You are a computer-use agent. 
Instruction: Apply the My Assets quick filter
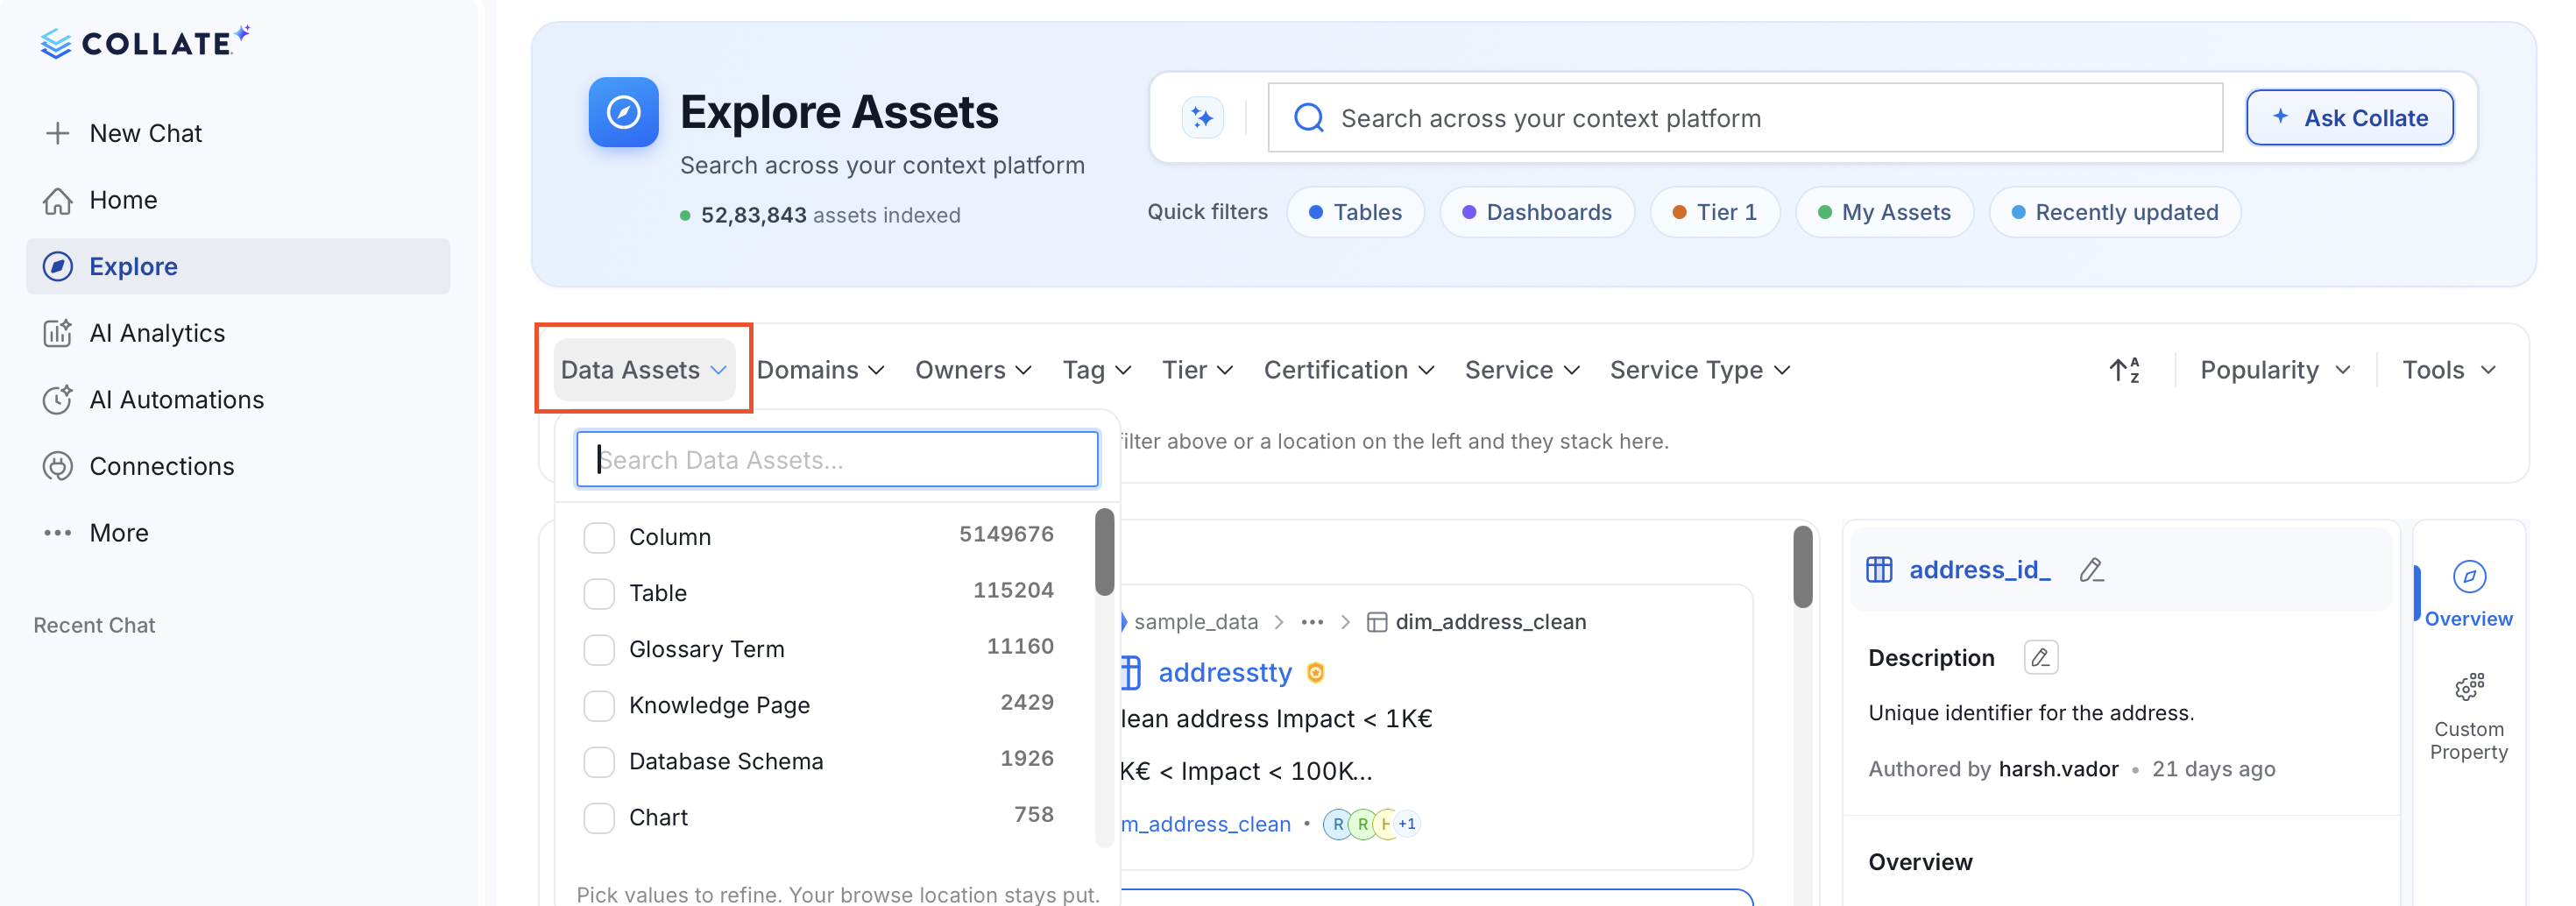[x=1884, y=212]
